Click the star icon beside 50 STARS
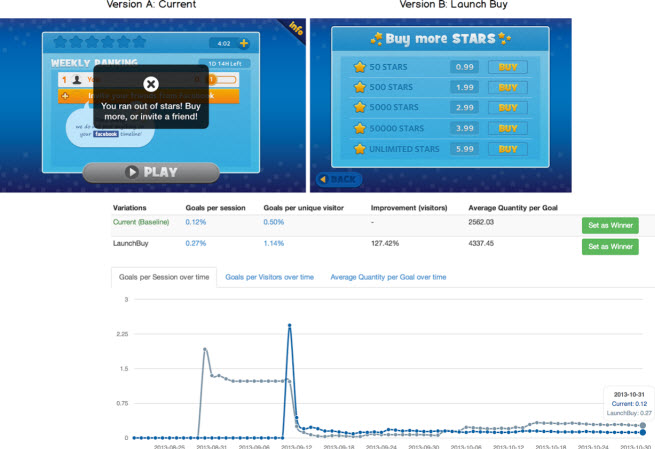This screenshot has width=655, height=449. pyautogui.click(x=360, y=67)
